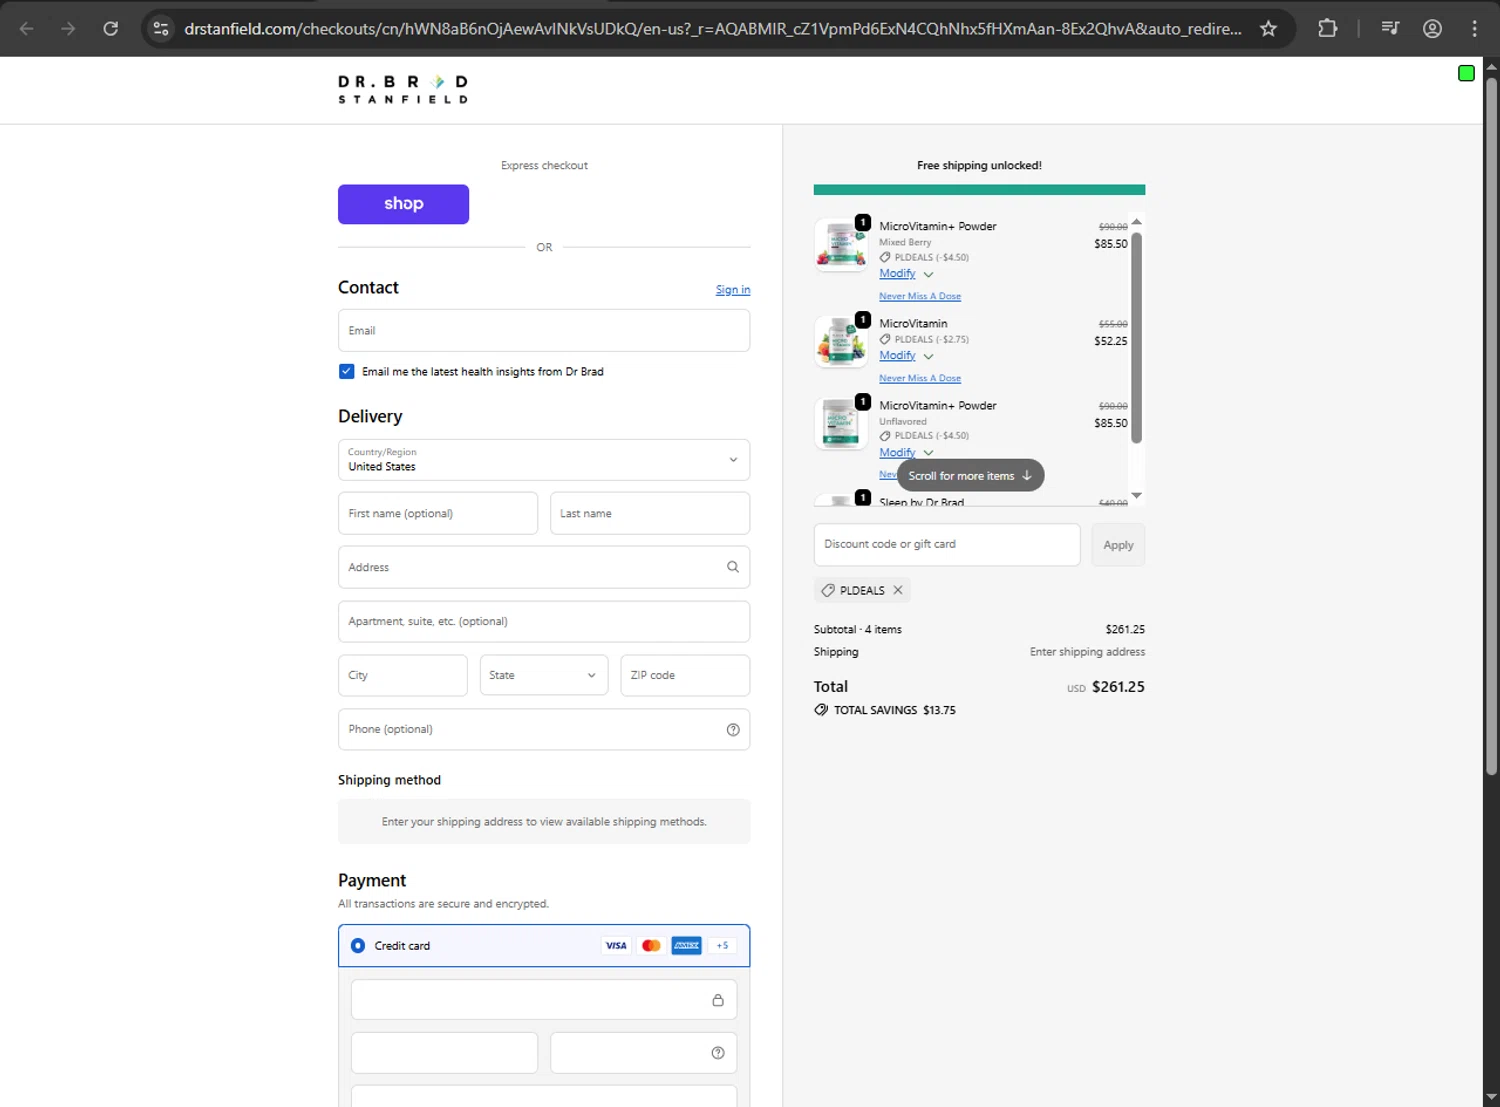Screen dimensions: 1500x1107
Task: Click the "$261.25" total amount
Action: coord(1118,687)
